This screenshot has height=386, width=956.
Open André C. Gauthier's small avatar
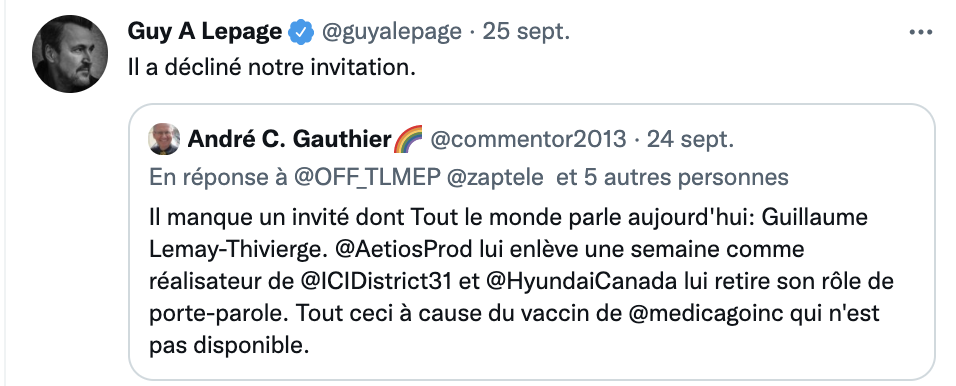point(164,139)
